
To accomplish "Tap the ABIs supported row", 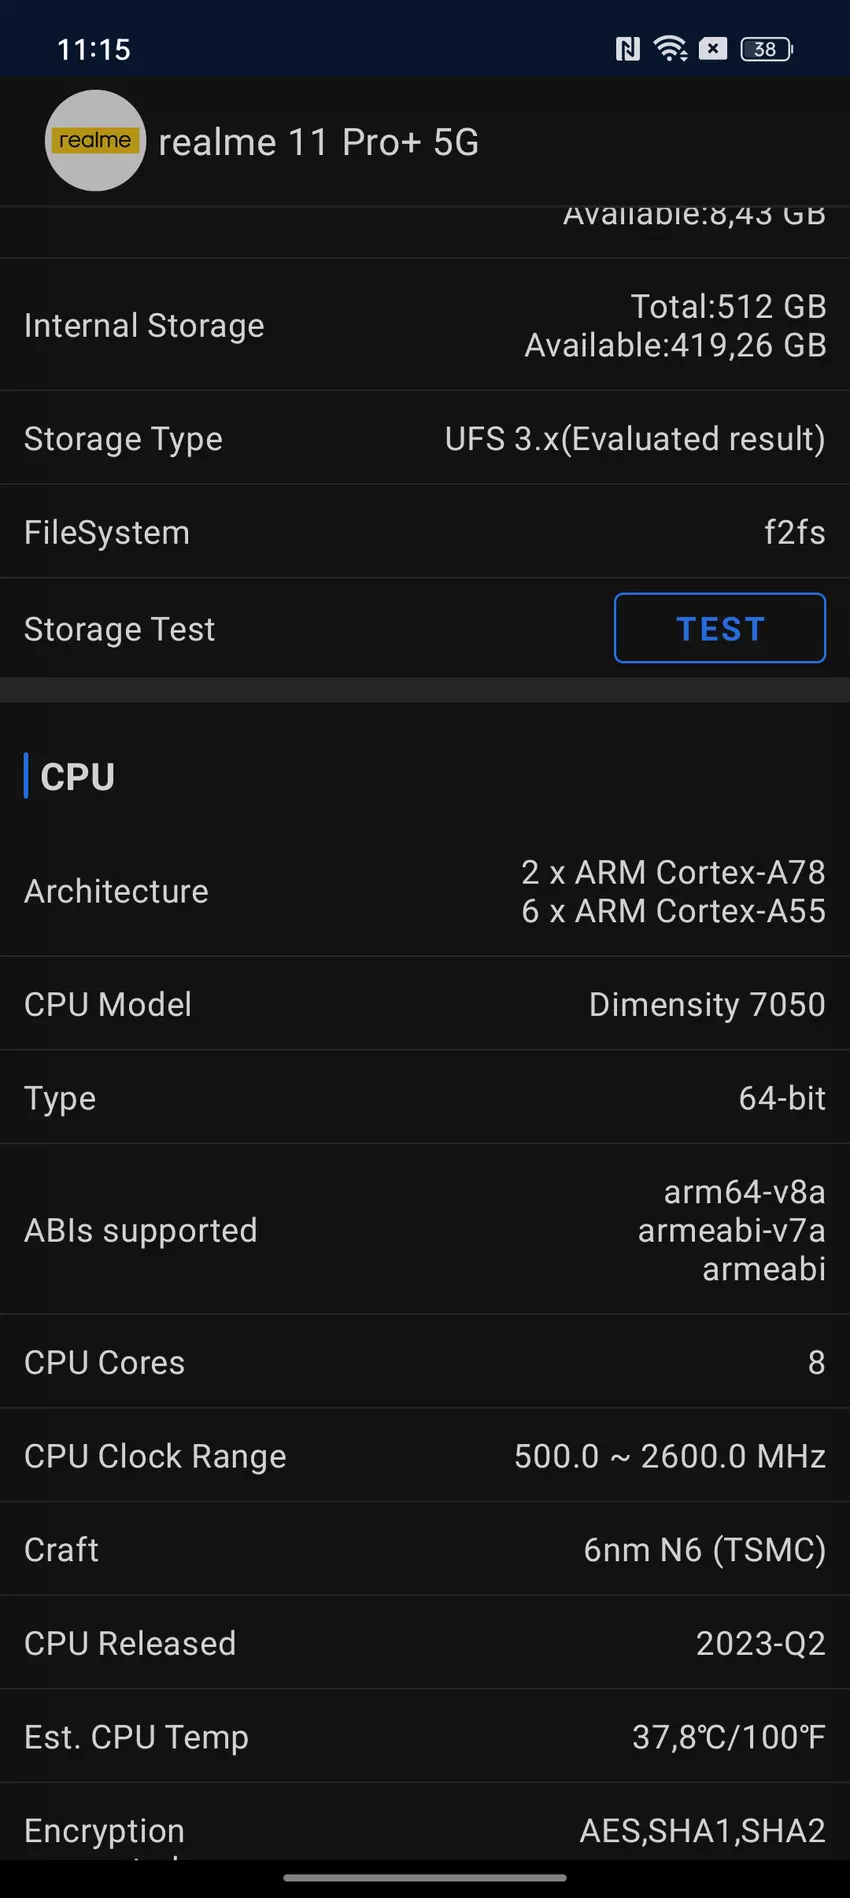I will point(425,1230).
